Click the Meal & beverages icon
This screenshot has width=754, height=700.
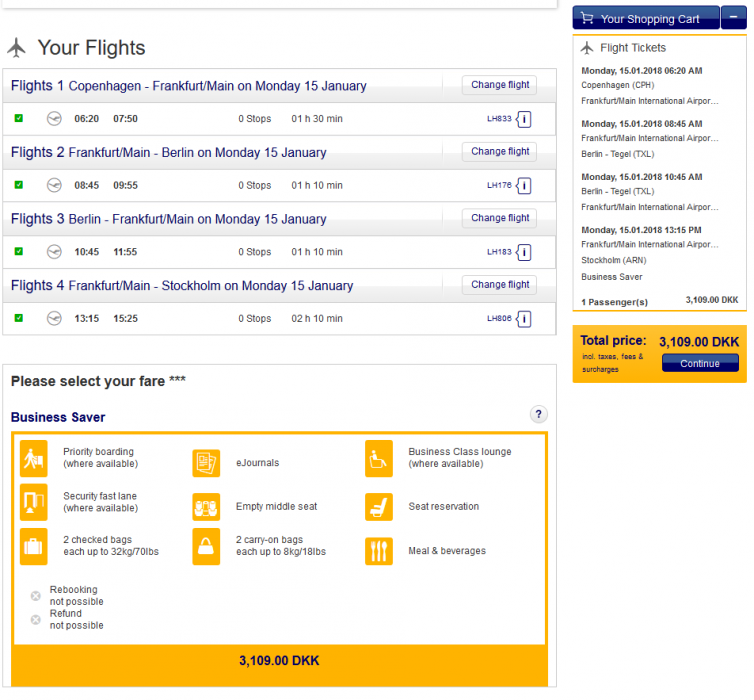pyautogui.click(x=379, y=551)
